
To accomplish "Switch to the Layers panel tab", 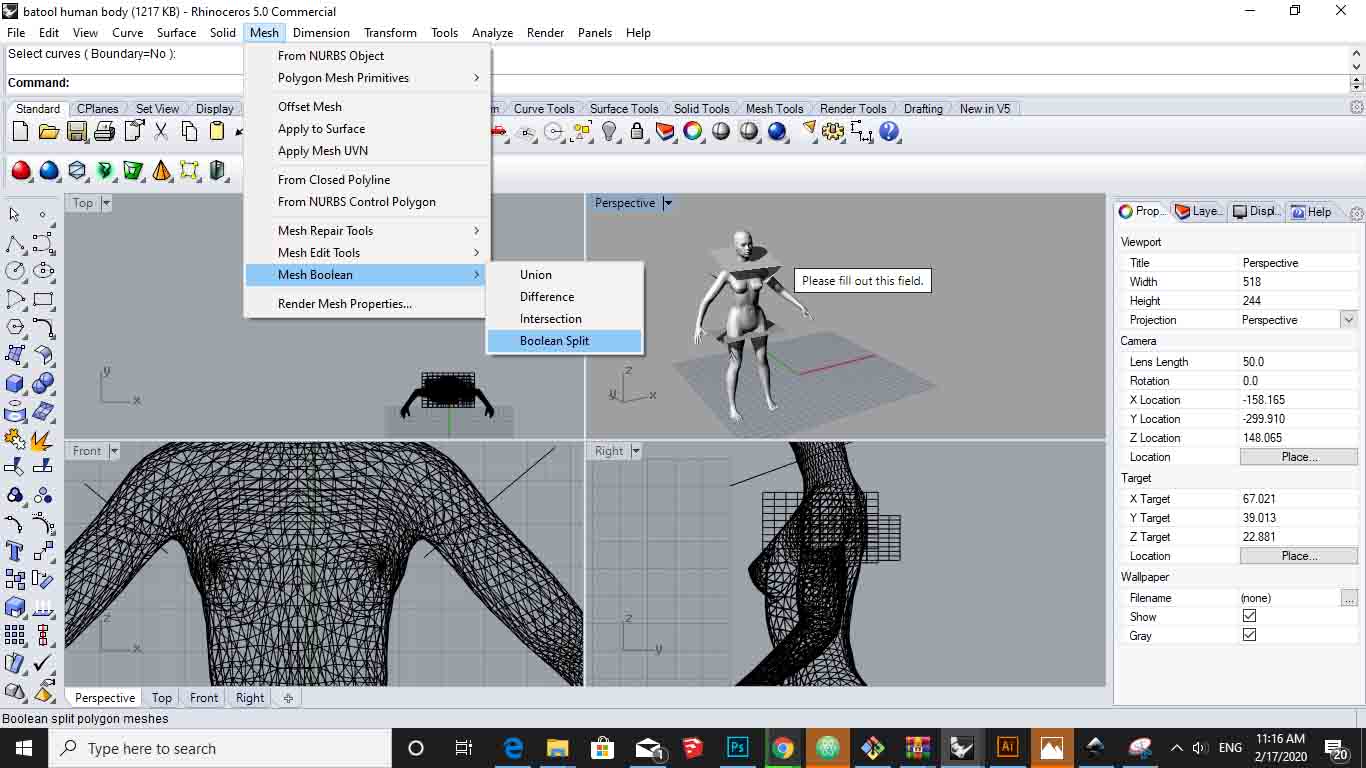I will click(1198, 212).
